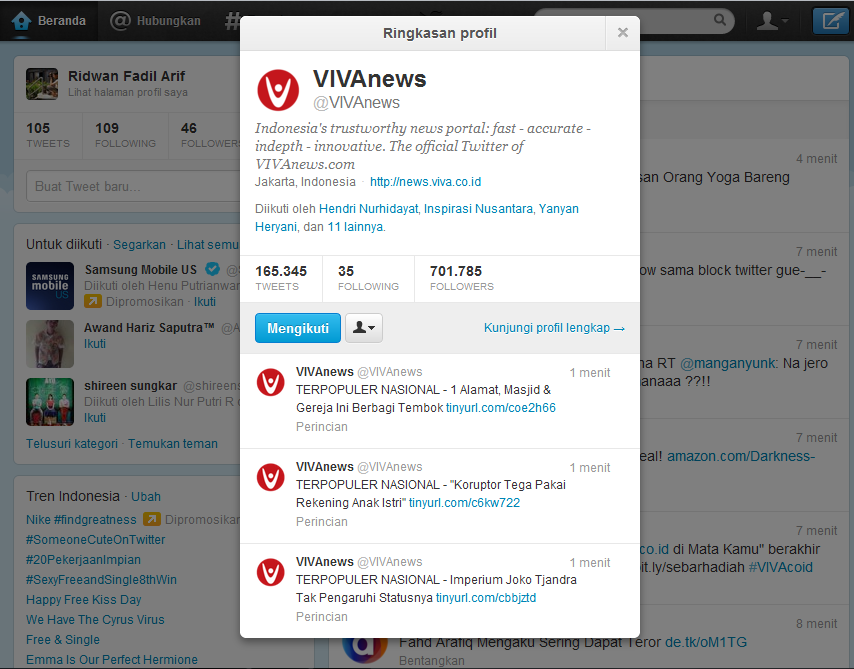Click Samsung Mobile US avatar

[50, 286]
